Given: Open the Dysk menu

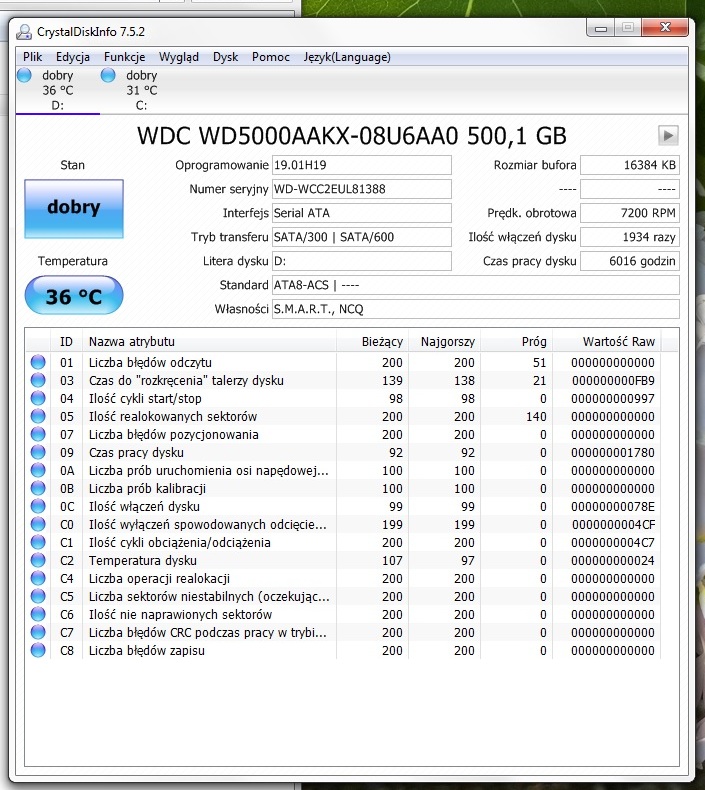Looking at the screenshot, I should click(x=225, y=57).
